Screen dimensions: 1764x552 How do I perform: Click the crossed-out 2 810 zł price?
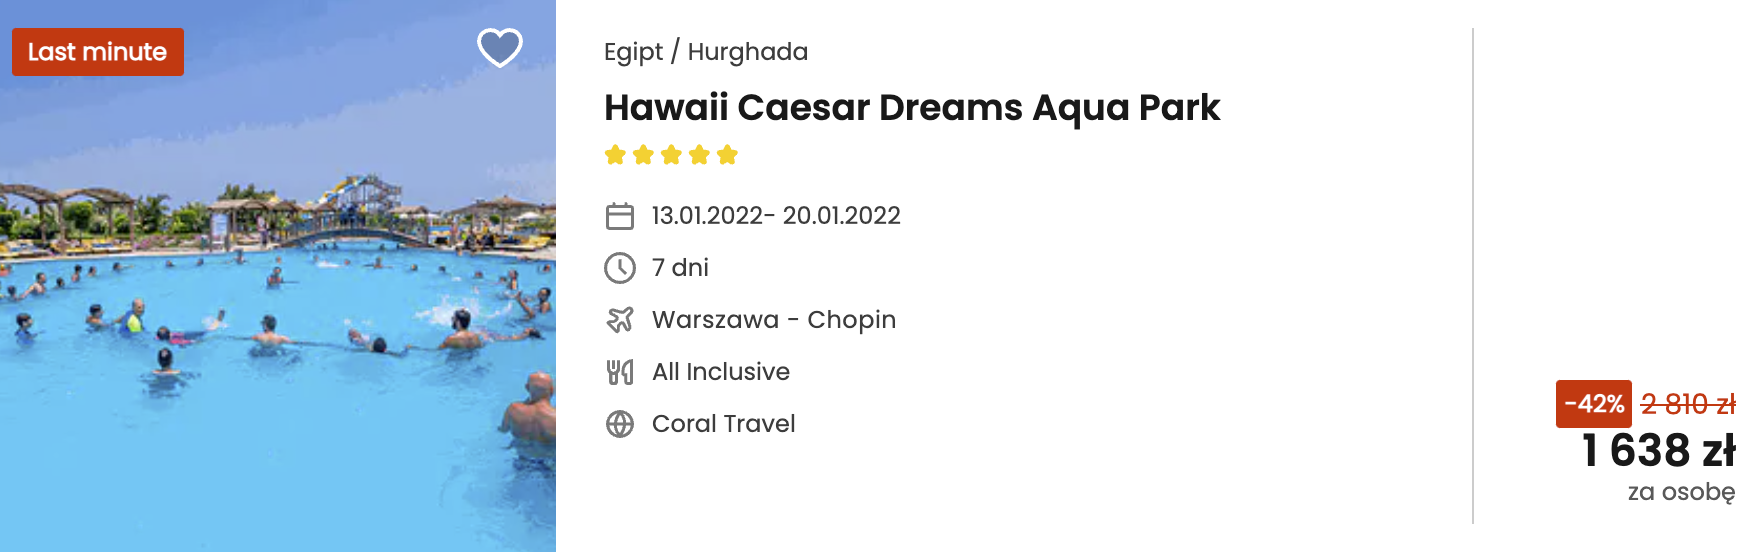coord(1688,404)
